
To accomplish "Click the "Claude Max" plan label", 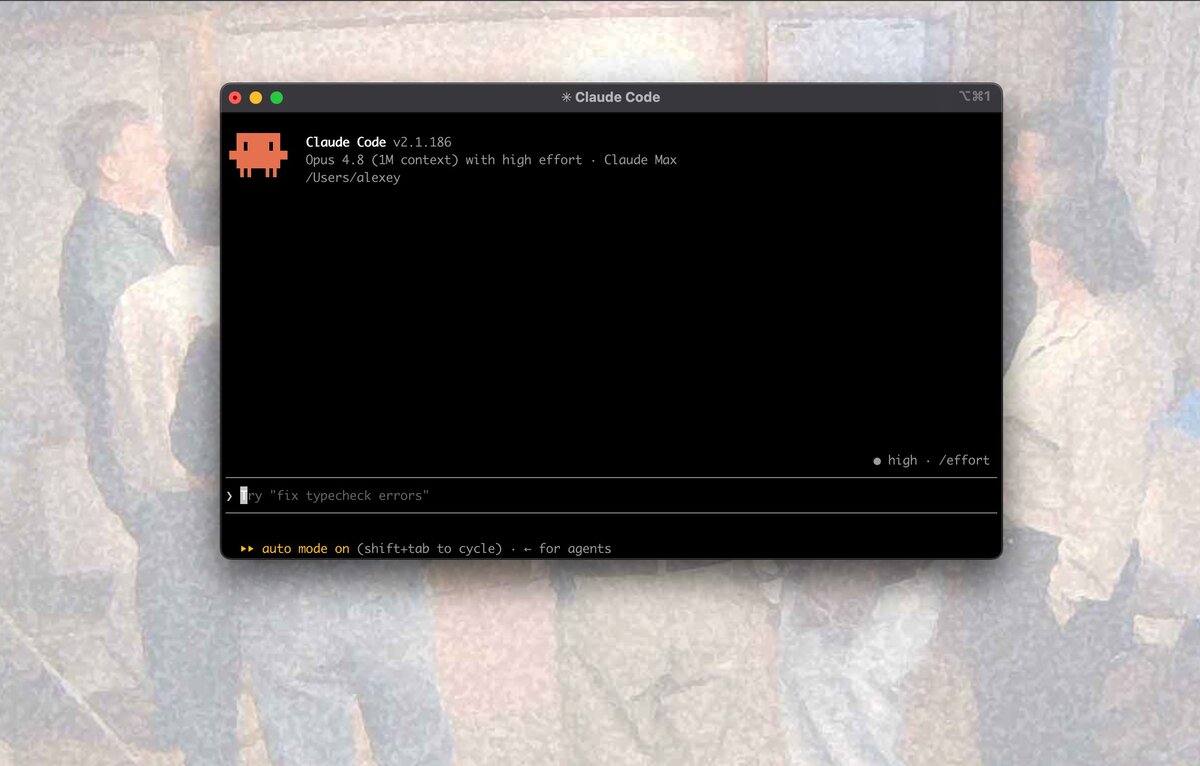I will tap(640, 160).
